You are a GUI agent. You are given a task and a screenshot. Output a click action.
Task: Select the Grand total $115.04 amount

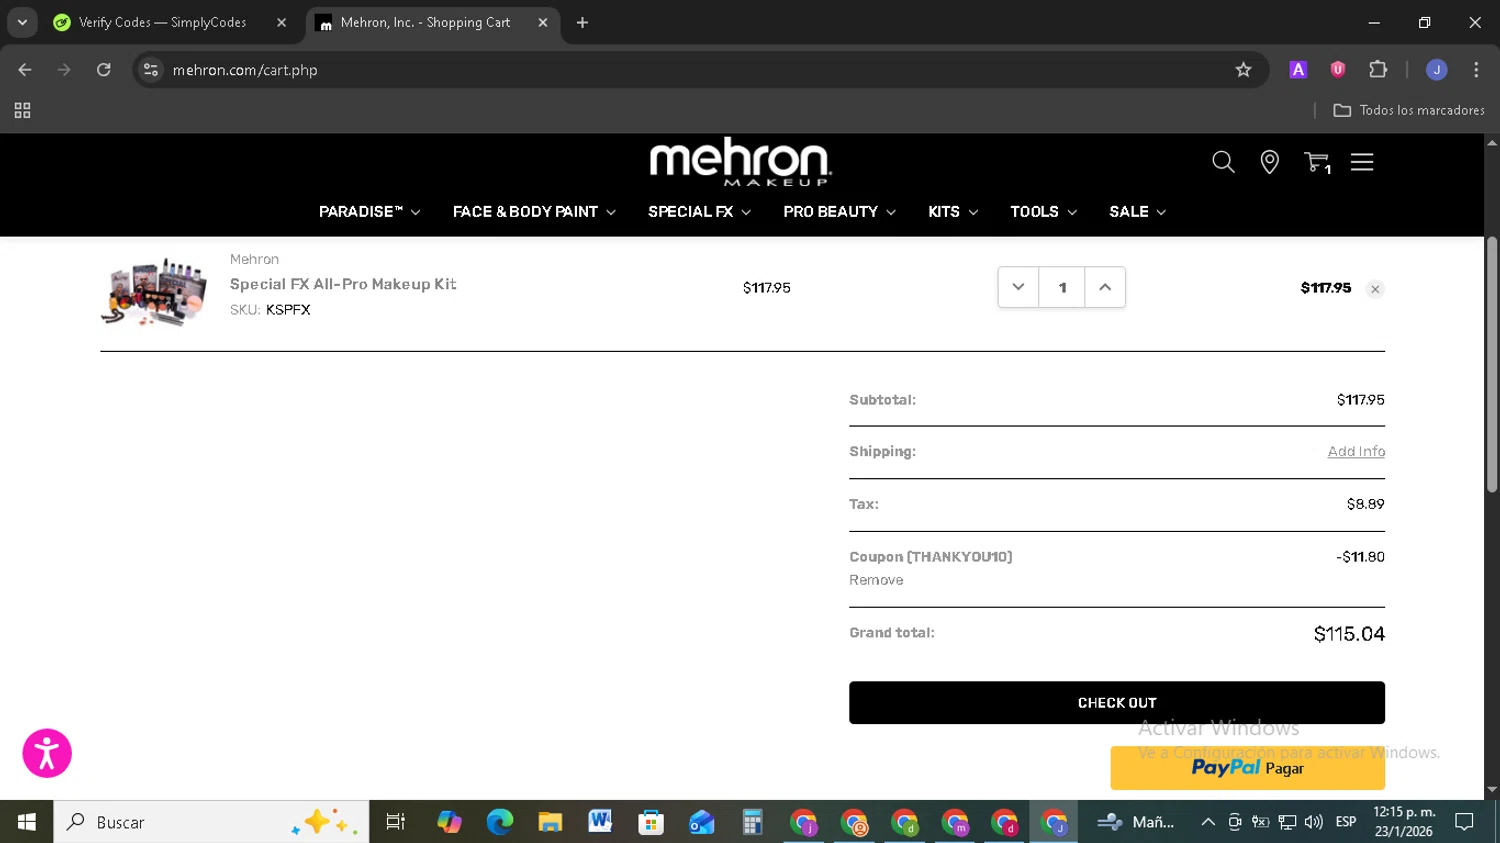1349,634
